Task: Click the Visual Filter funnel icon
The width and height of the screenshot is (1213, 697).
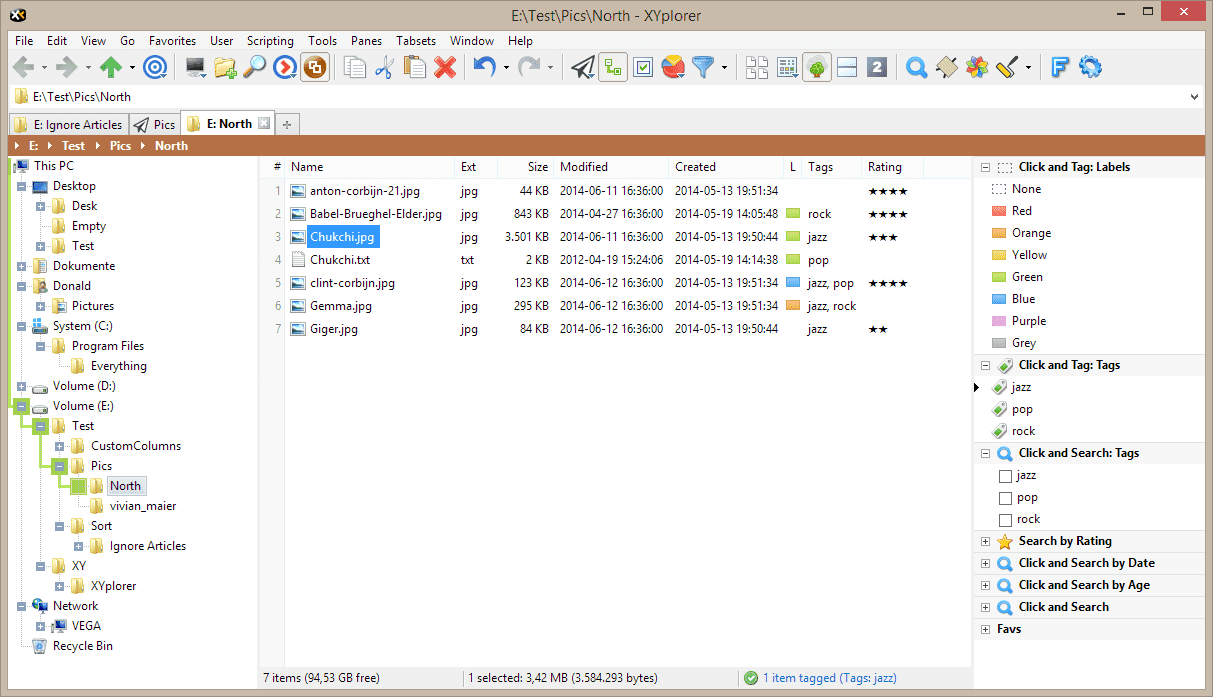Action: [x=704, y=67]
